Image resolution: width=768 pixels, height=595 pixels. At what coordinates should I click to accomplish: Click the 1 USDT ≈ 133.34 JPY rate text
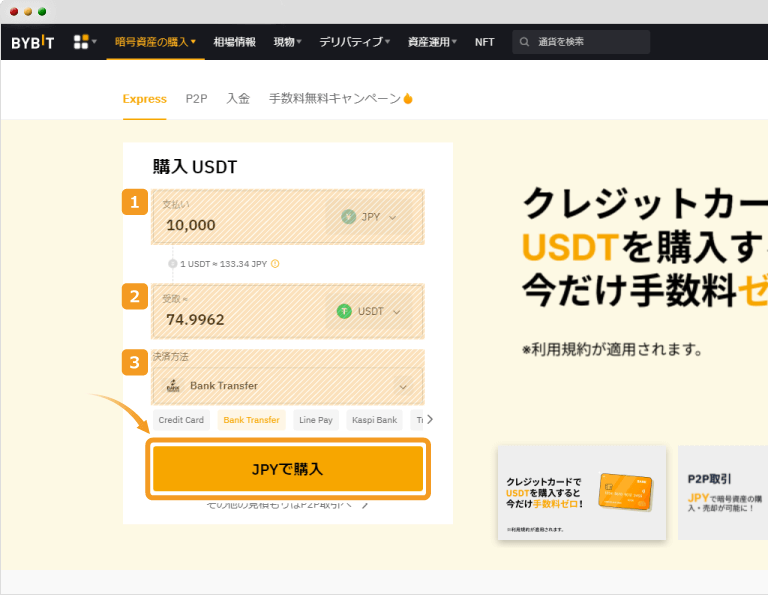[223, 264]
